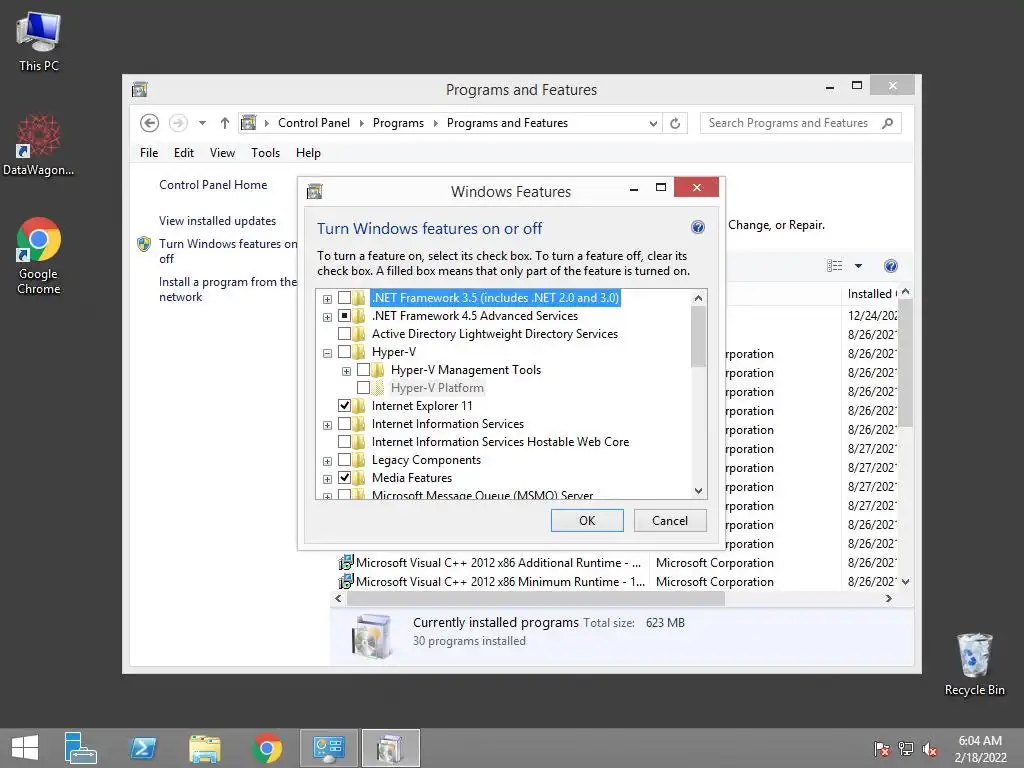Switch to Programs and Features taskbar item
The width and height of the screenshot is (1024, 768).
391,748
